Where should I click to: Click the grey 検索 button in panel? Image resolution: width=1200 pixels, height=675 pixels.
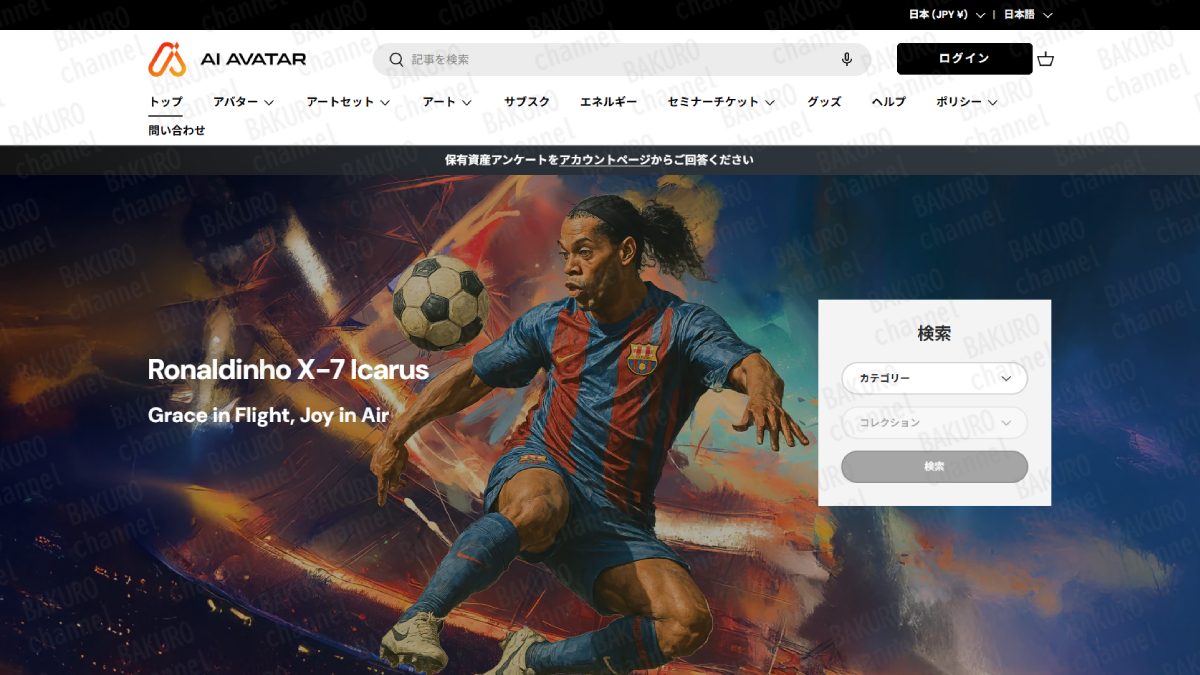[x=934, y=467]
